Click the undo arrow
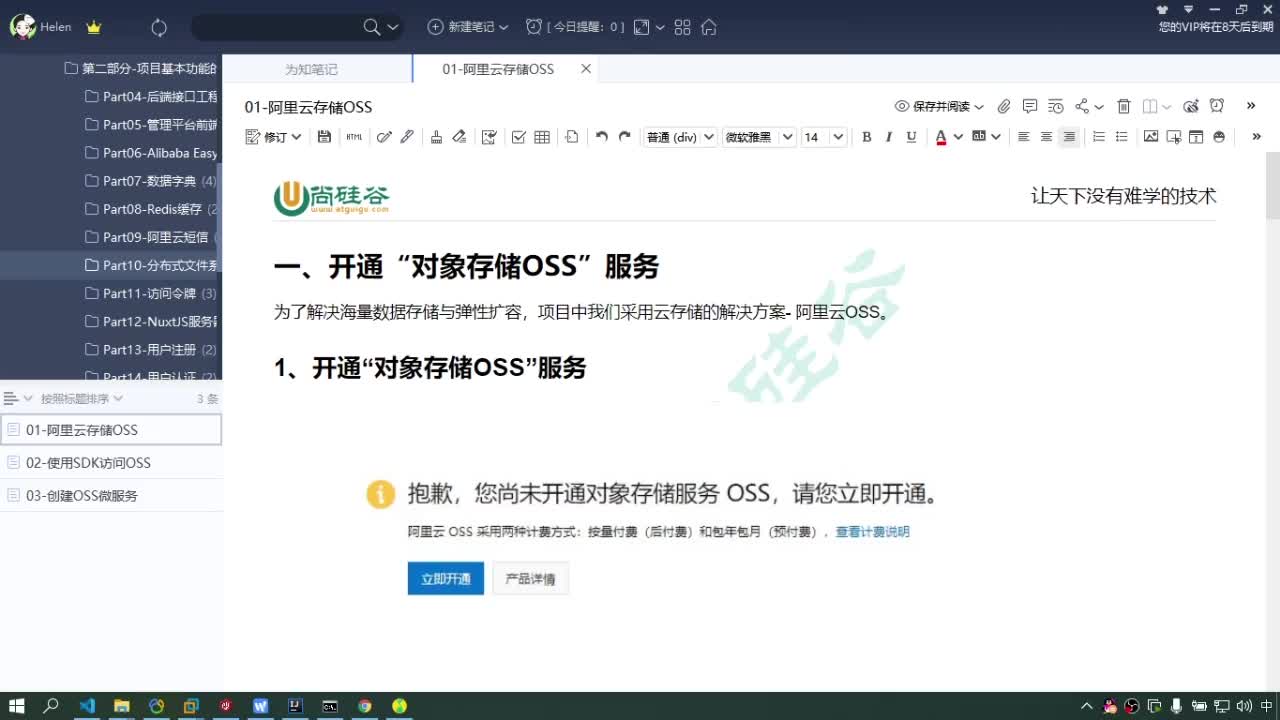 pos(601,137)
